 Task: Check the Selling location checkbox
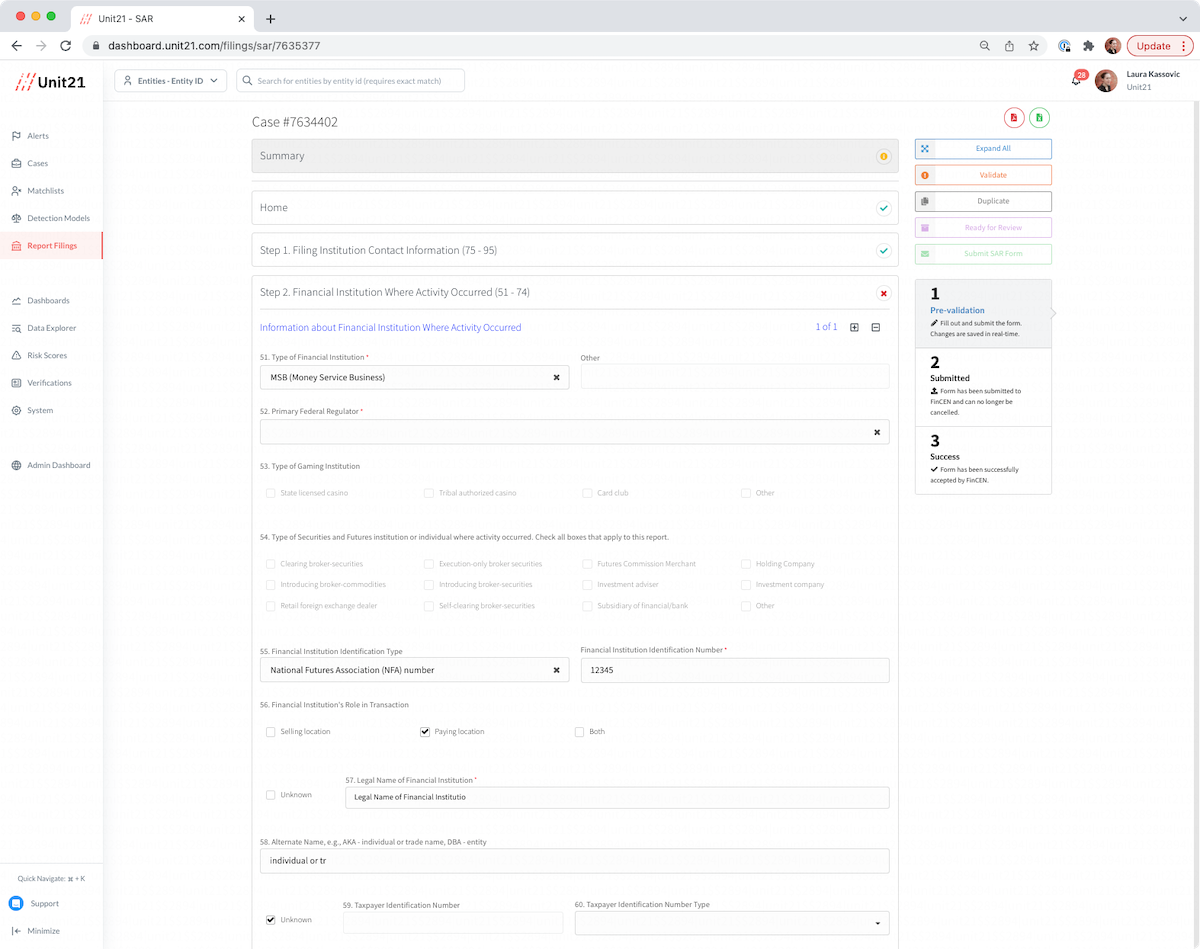pos(271,732)
